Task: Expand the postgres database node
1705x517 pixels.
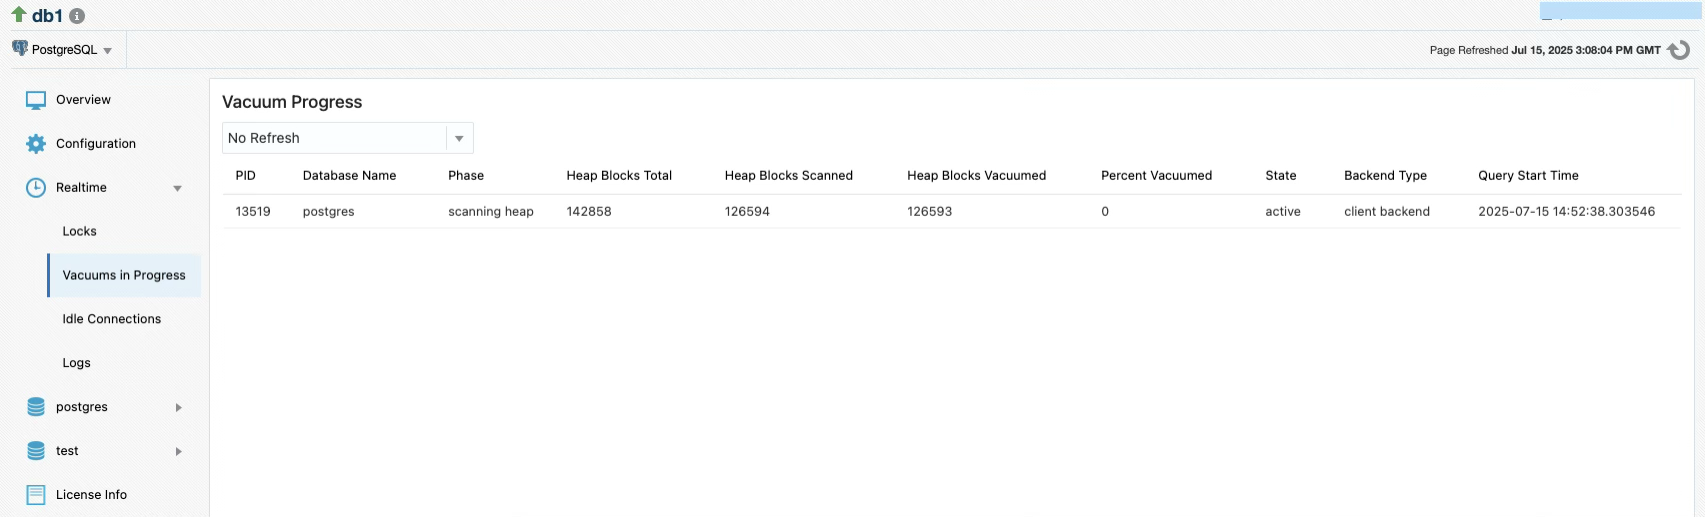Action: pos(179,407)
